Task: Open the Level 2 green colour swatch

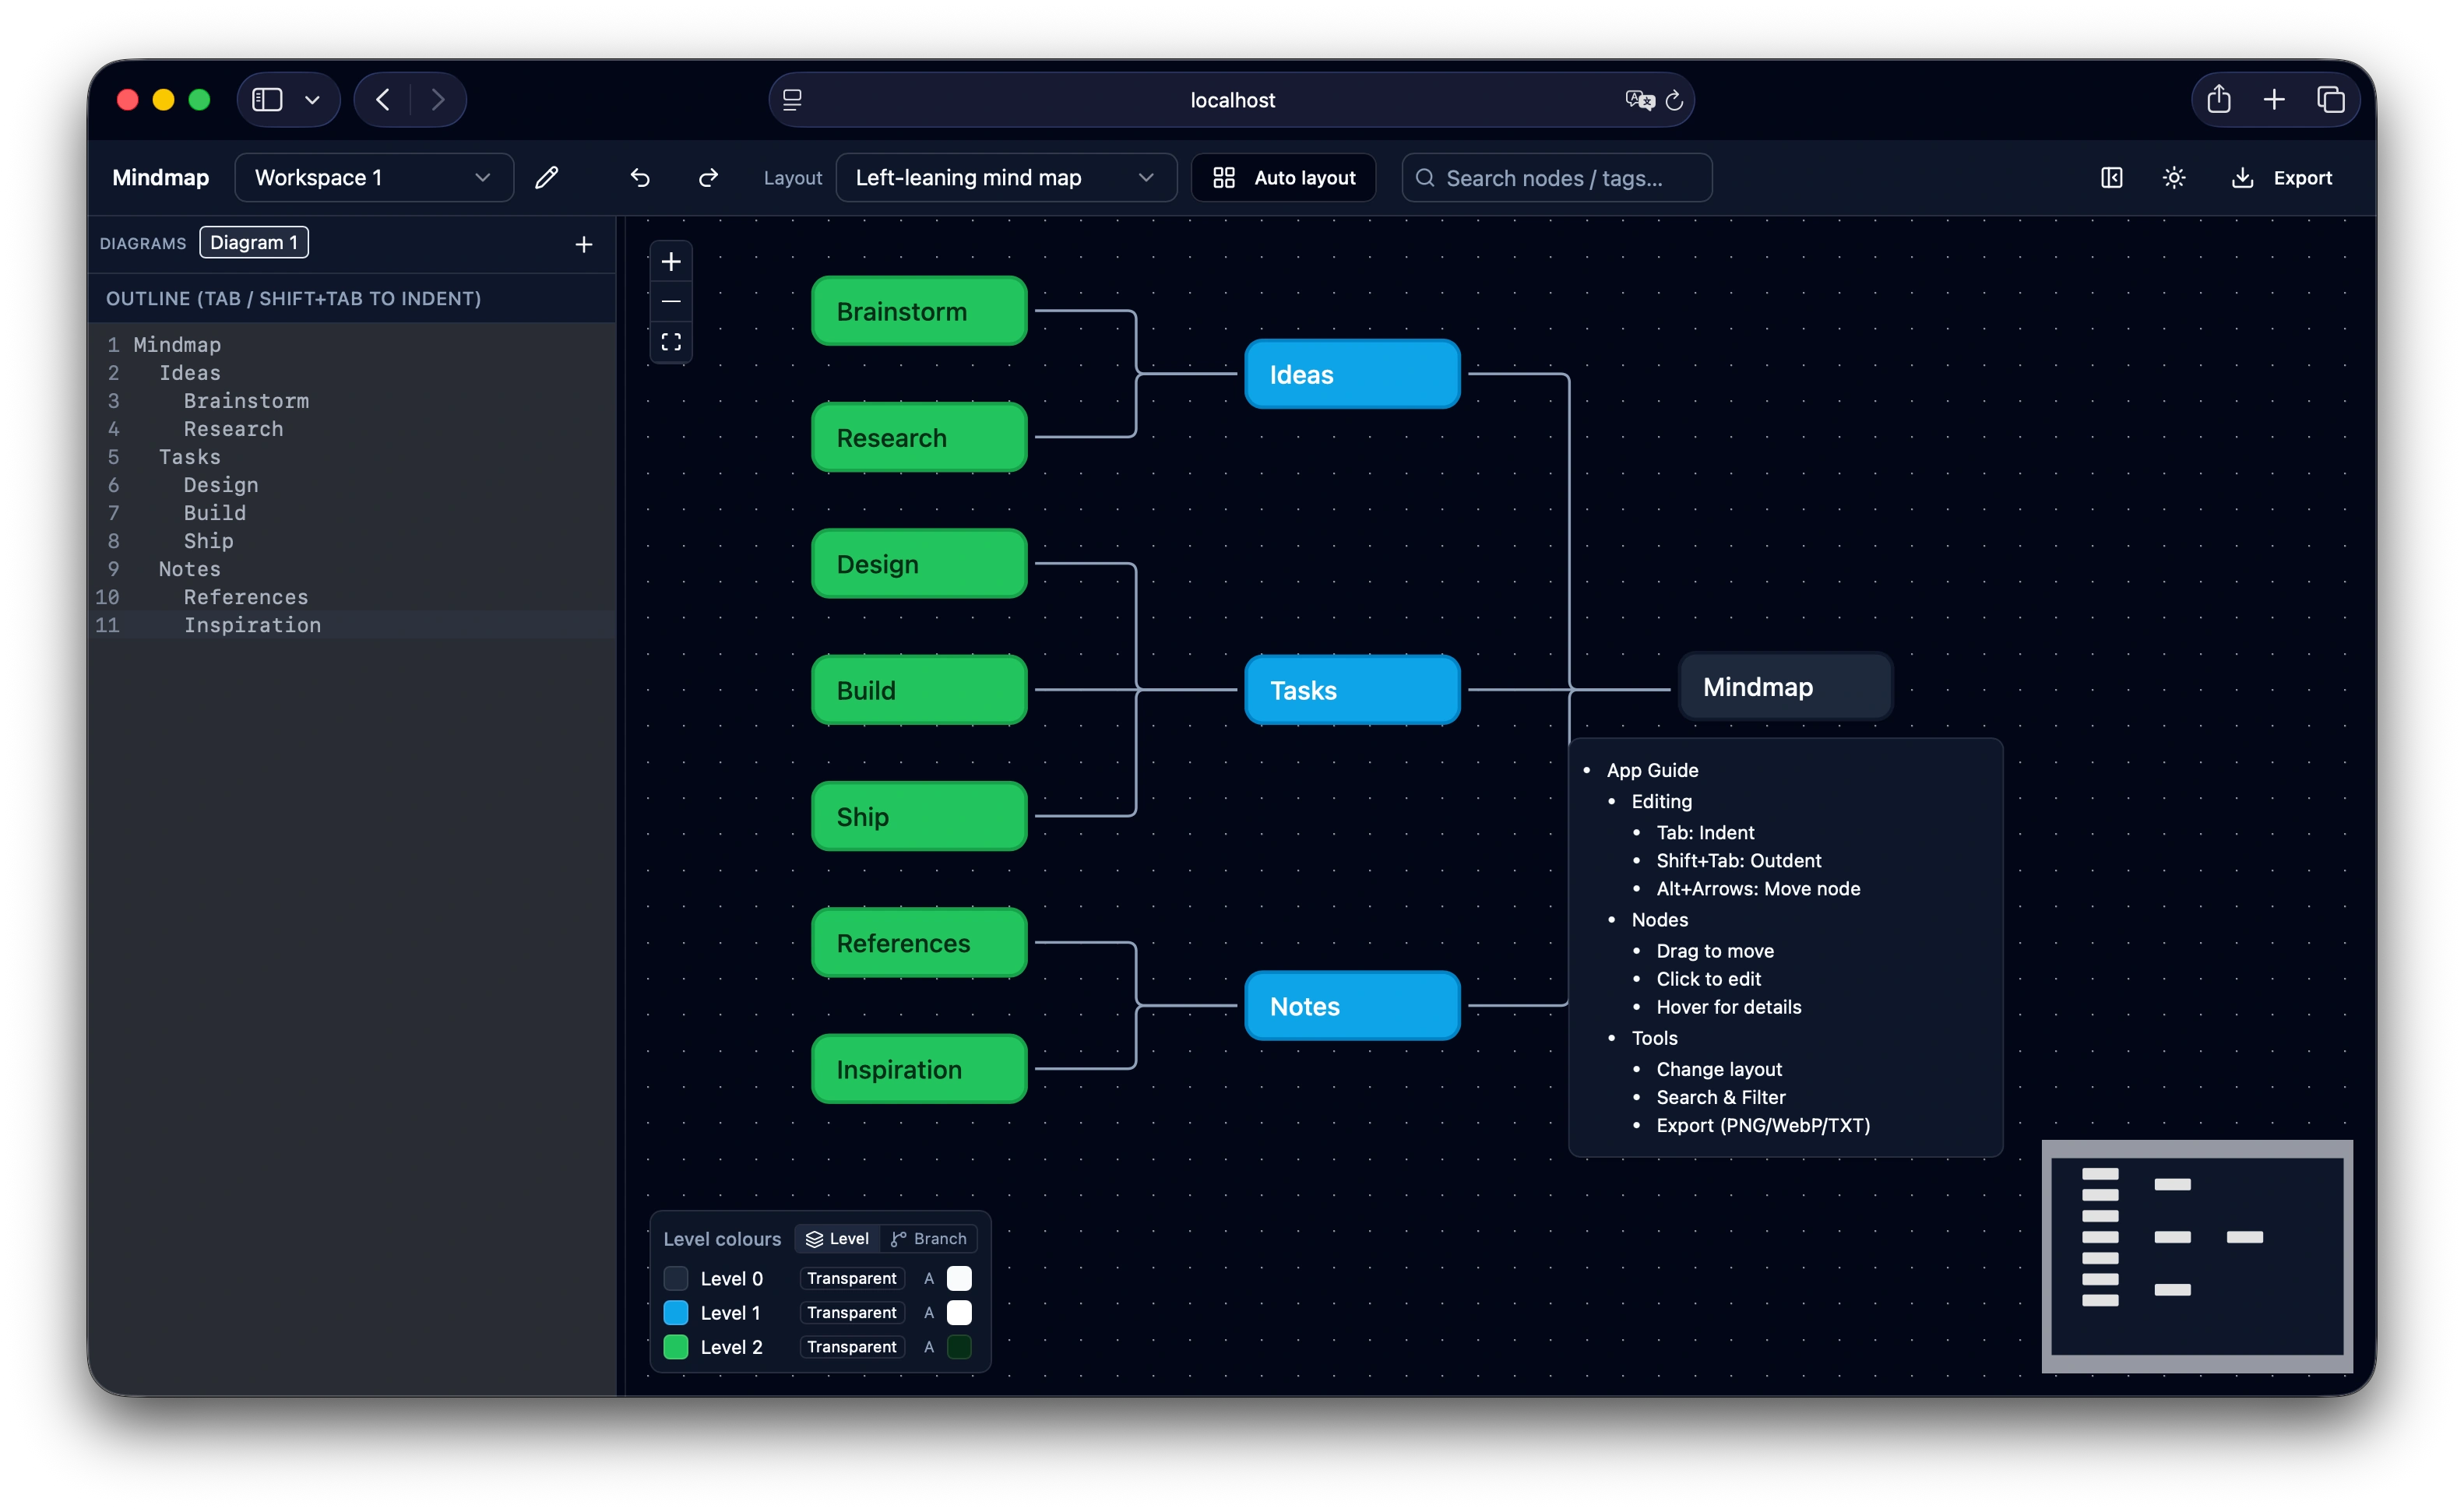Action: (x=676, y=1347)
